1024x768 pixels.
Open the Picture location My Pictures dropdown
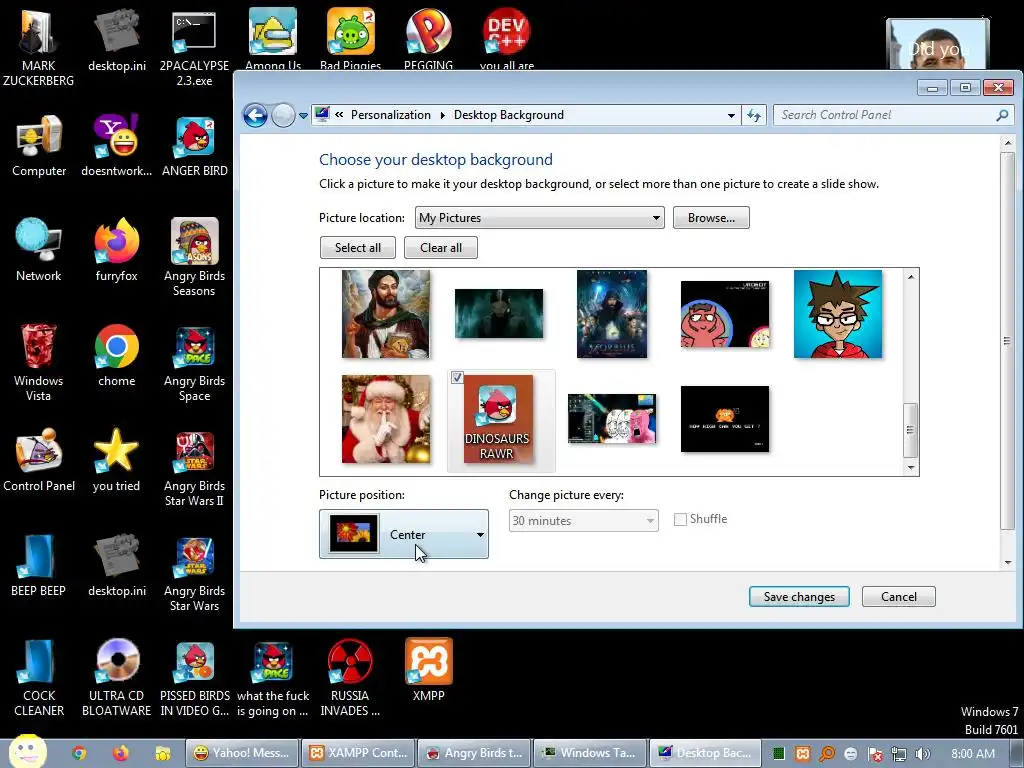click(x=539, y=218)
